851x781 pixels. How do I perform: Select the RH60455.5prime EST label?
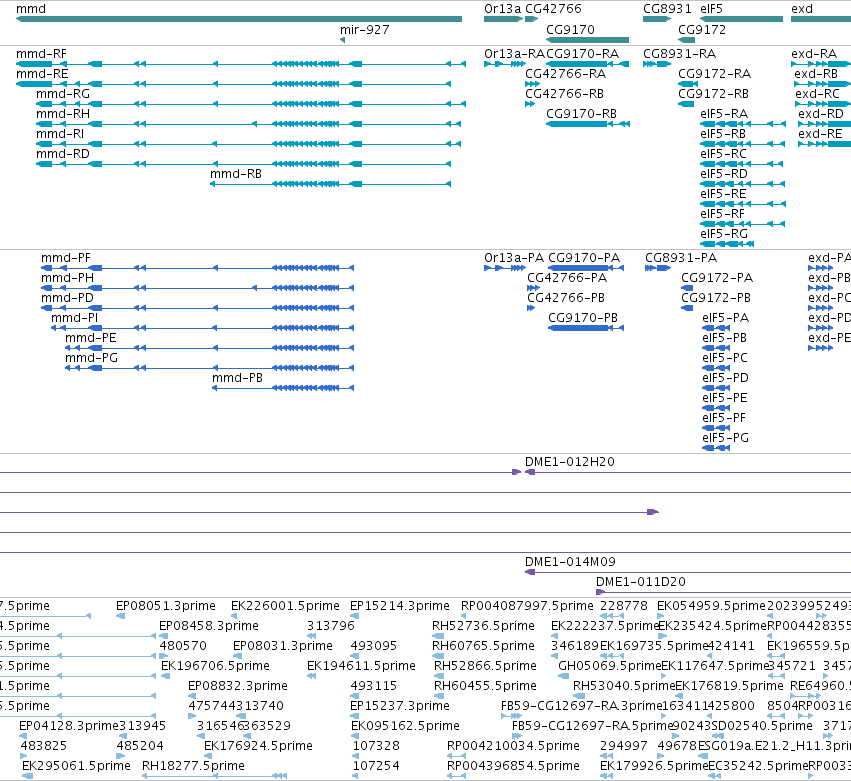point(485,687)
